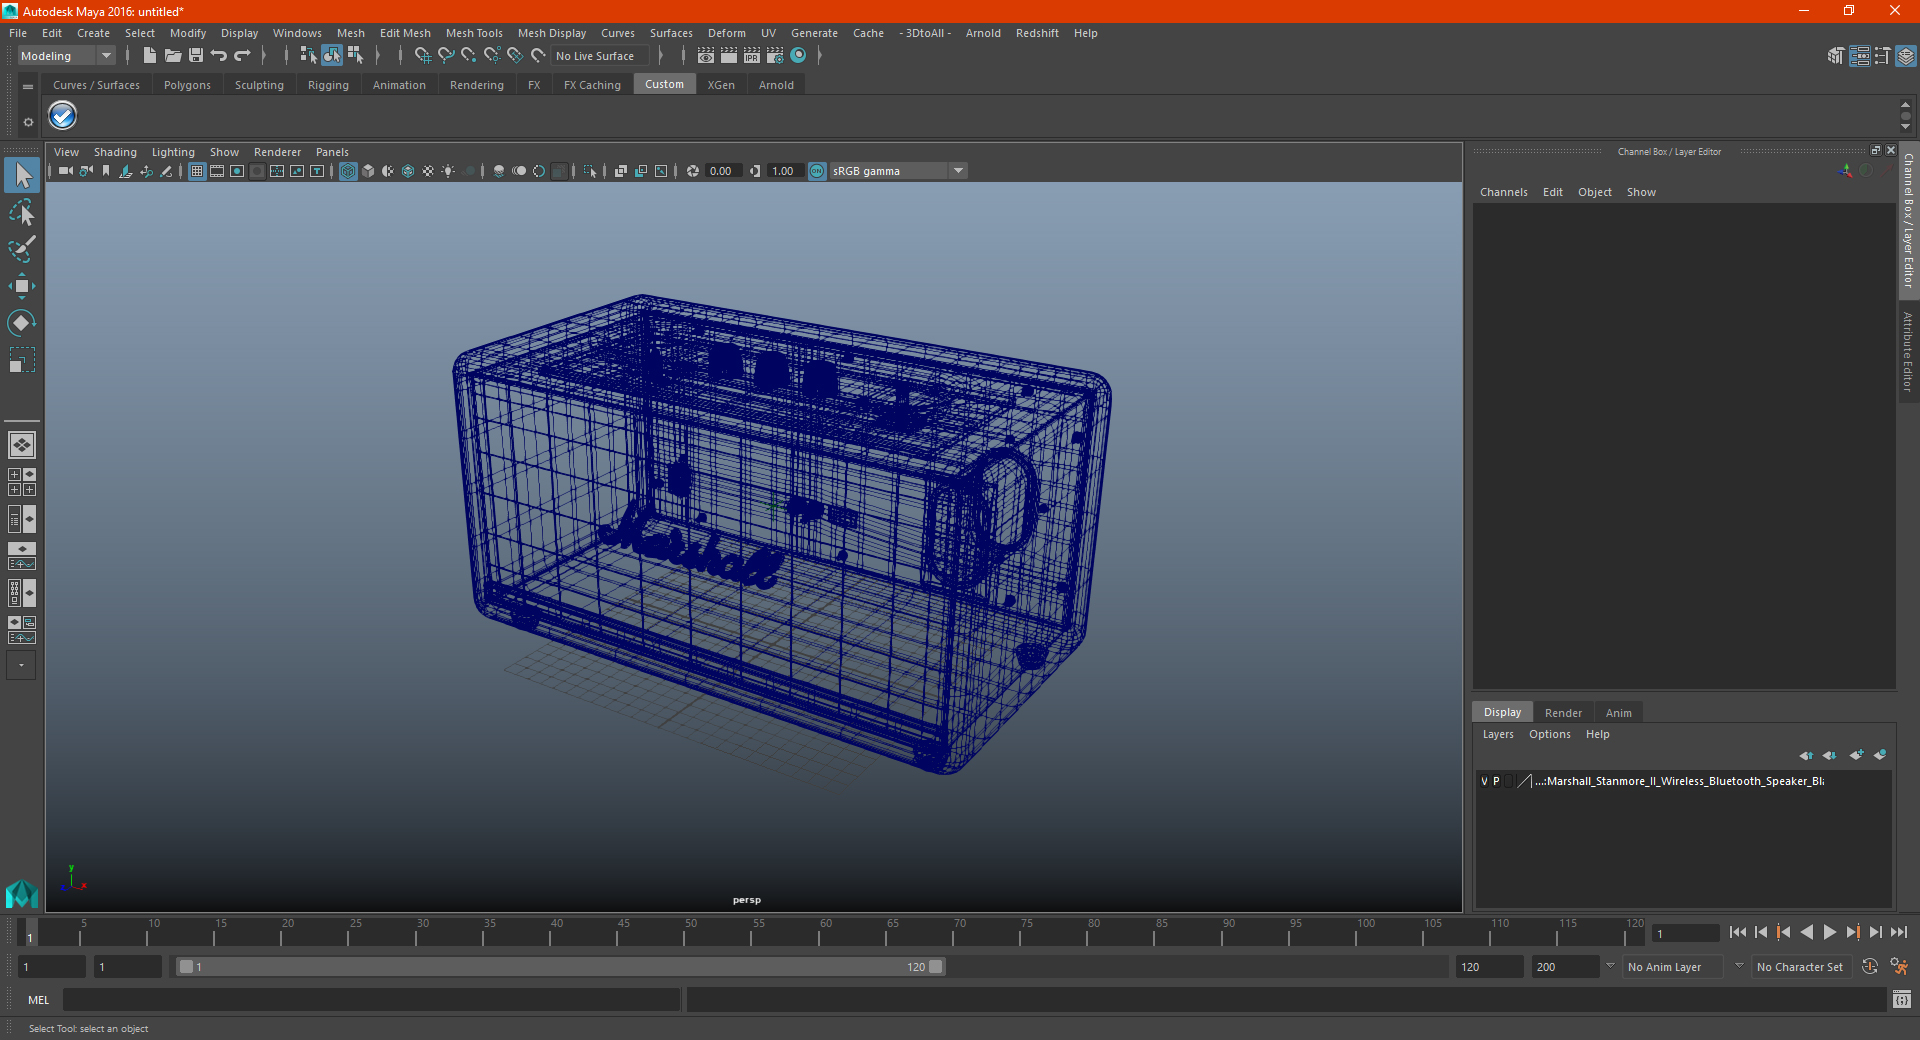This screenshot has width=1920, height=1040.
Task: Open the Mesh Tools menu
Action: point(474,33)
